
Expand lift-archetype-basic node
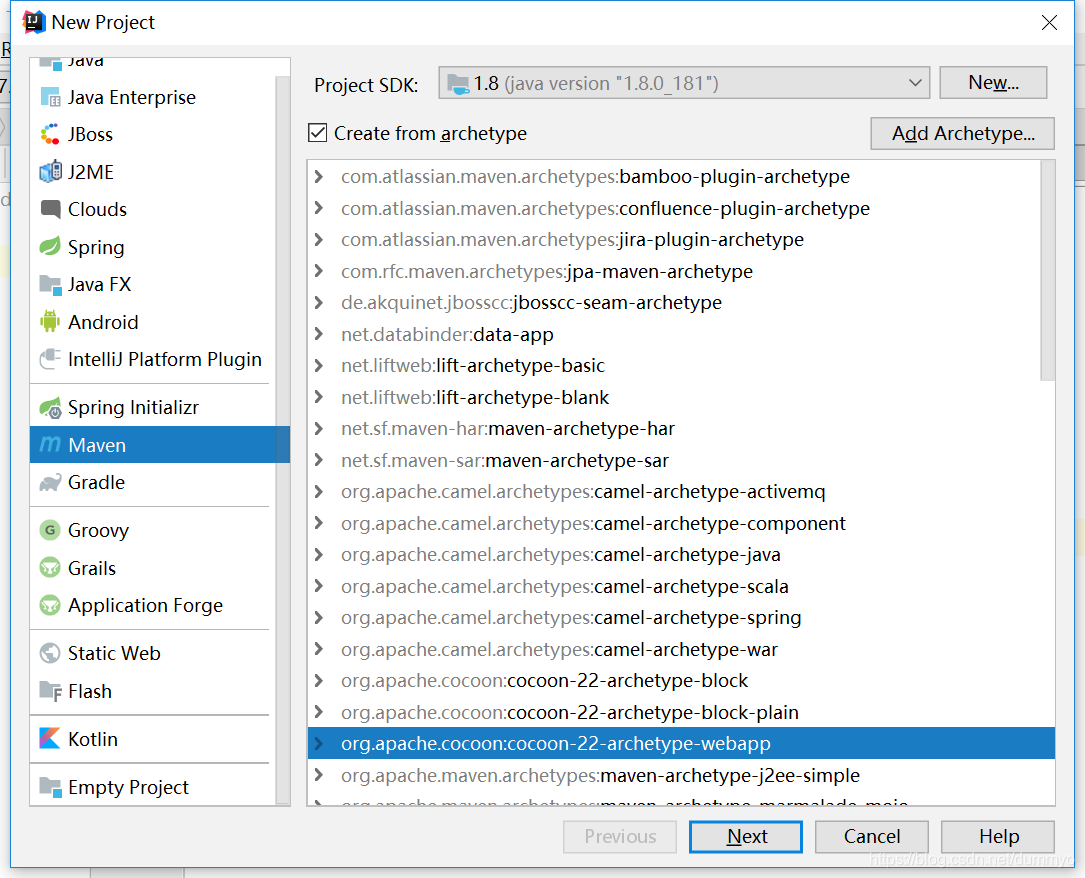coord(318,365)
